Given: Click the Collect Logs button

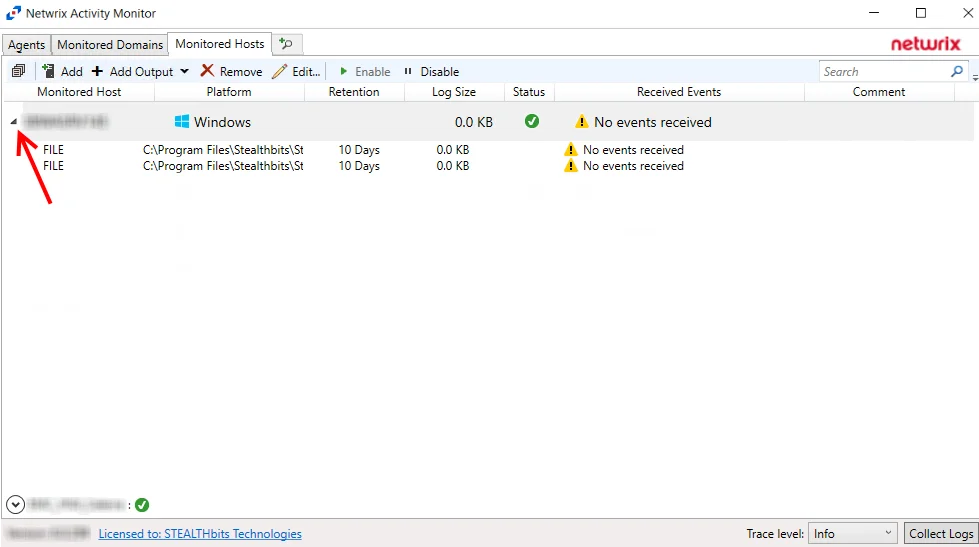Looking at the screenshot, I should pos(941,534).
